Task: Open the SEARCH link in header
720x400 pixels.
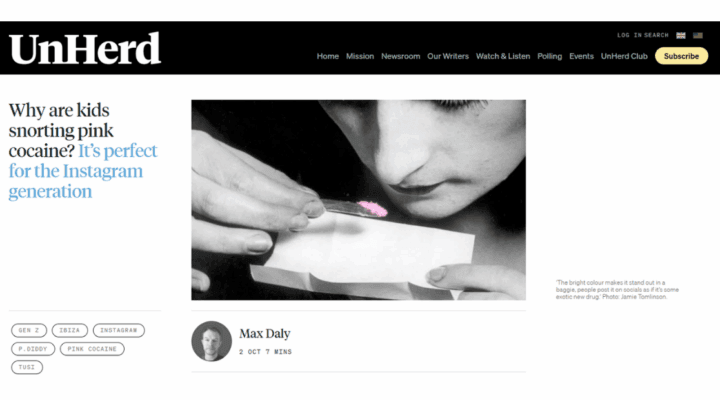Action: (656, 35)
